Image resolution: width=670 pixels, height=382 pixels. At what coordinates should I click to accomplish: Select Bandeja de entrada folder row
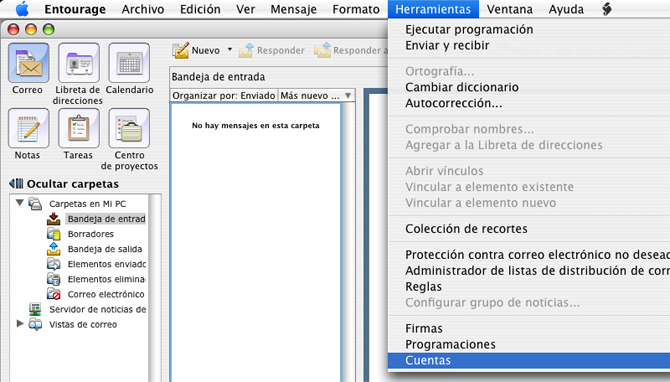click(x=79, y=219)
